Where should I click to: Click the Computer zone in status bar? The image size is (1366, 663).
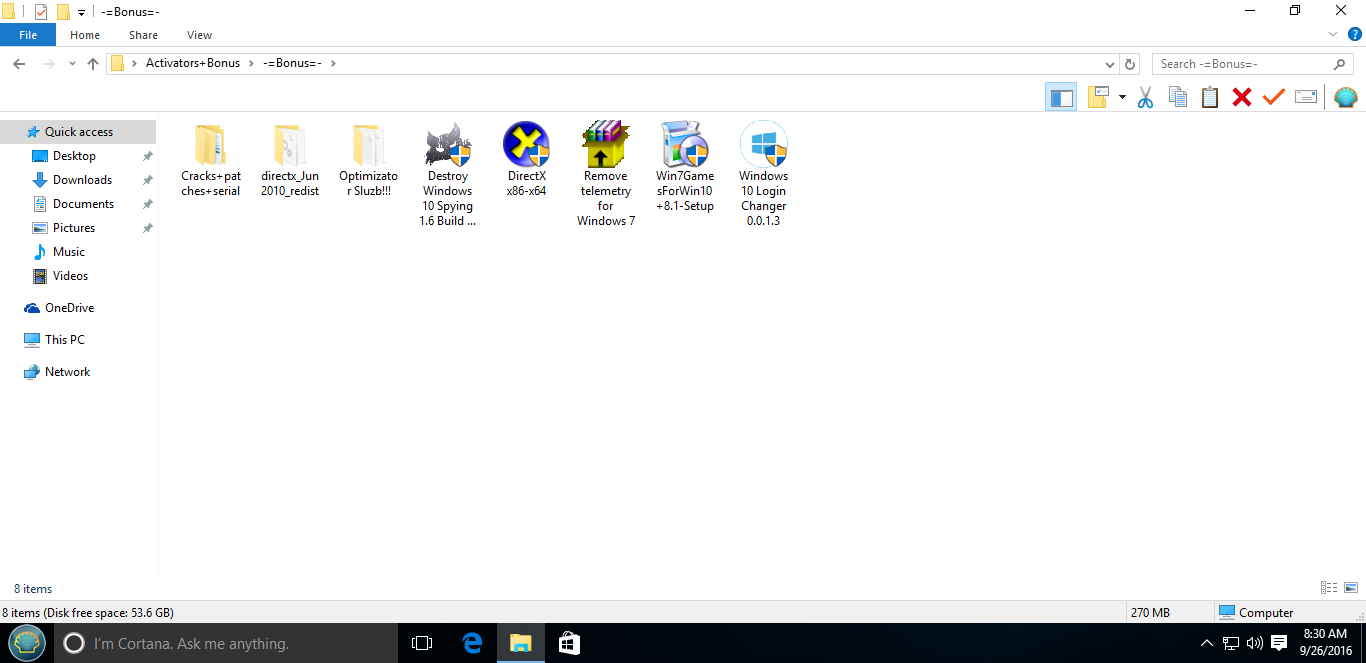(1255, 612)
